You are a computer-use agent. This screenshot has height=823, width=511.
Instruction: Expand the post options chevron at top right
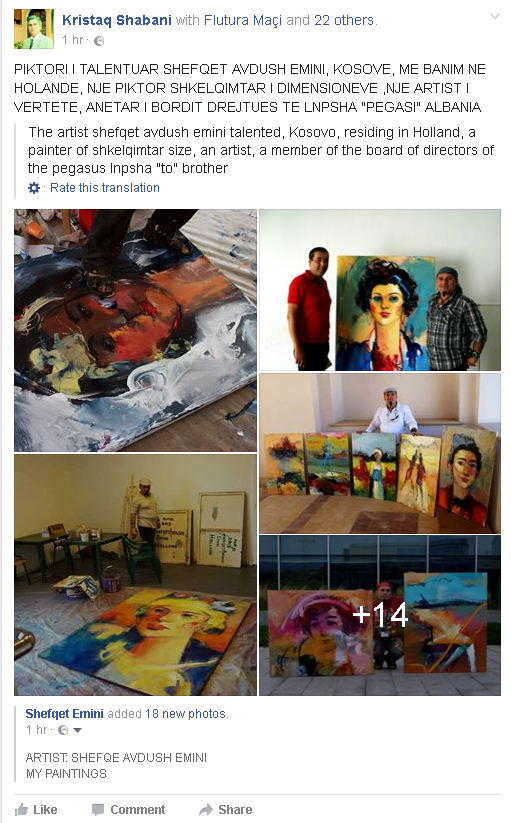tap(494, 16)
